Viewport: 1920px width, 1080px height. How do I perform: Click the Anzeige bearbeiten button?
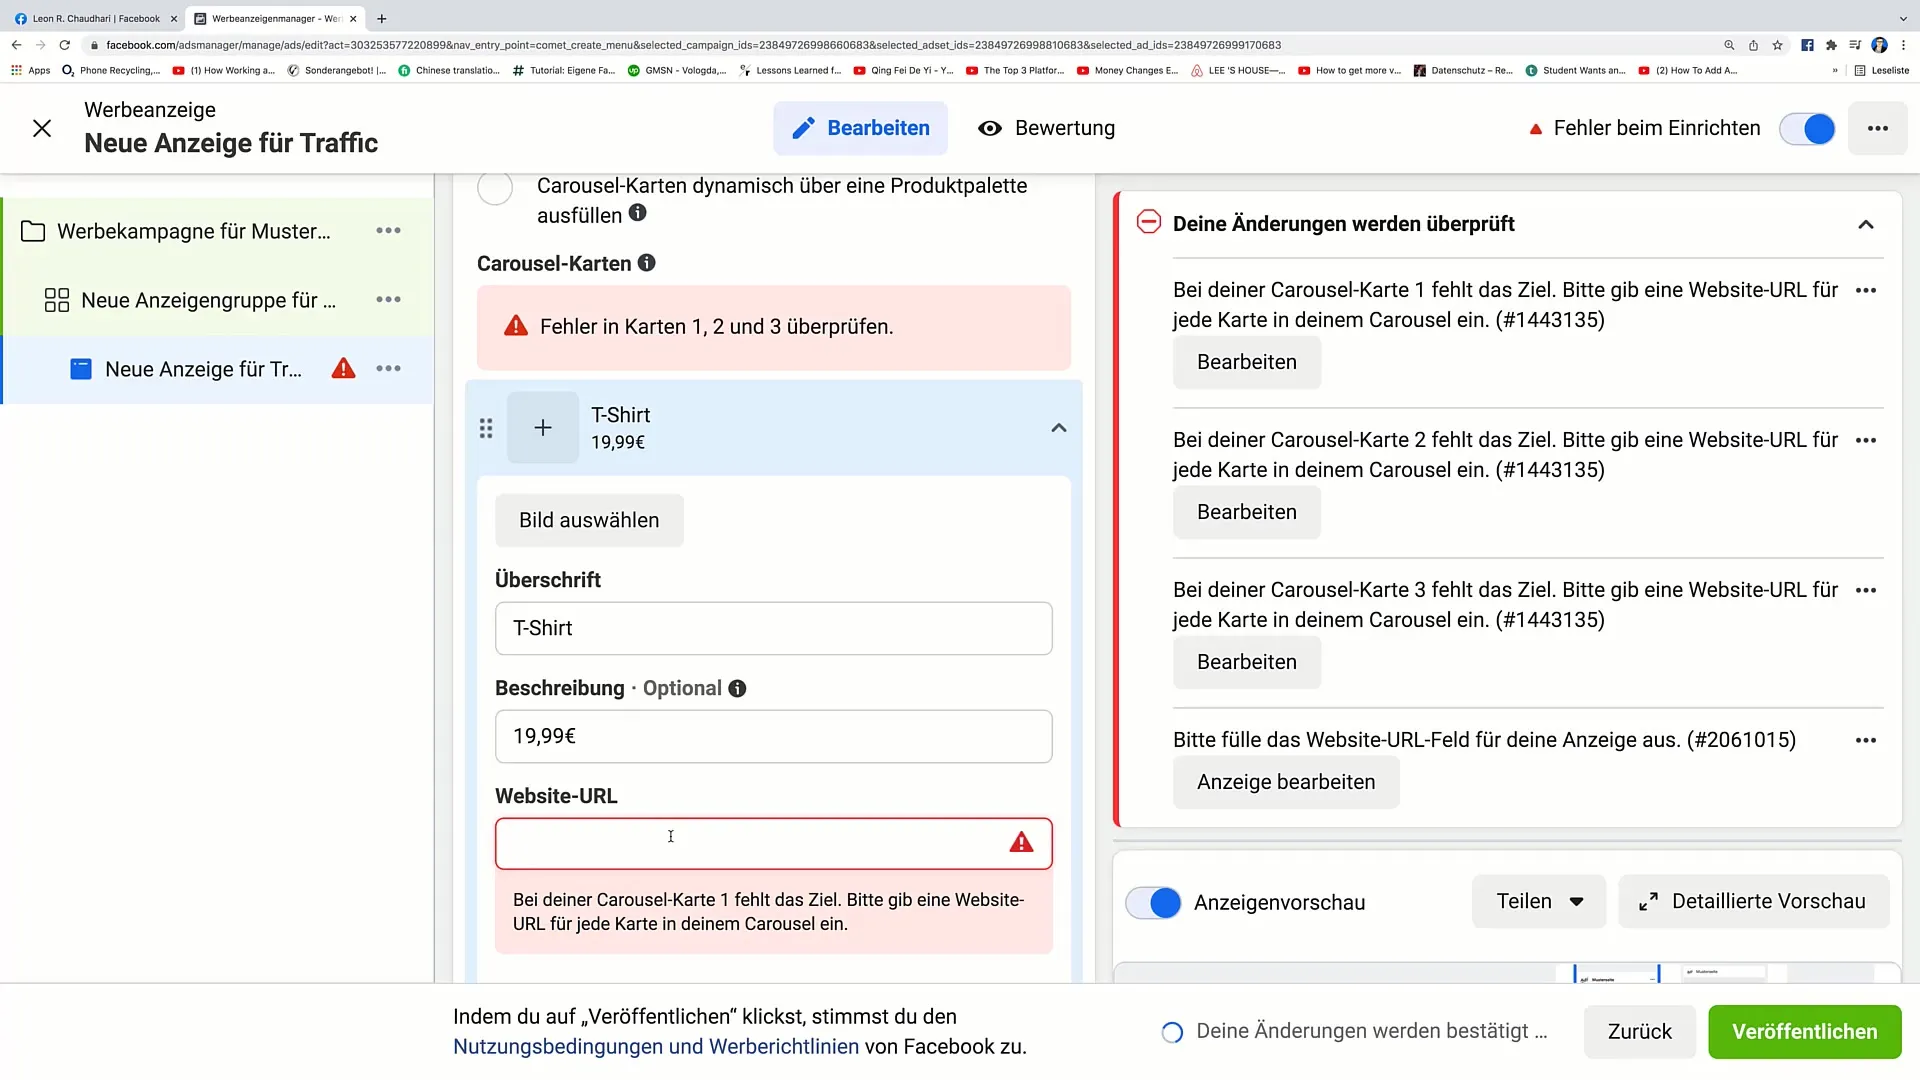pos(1286,782)
